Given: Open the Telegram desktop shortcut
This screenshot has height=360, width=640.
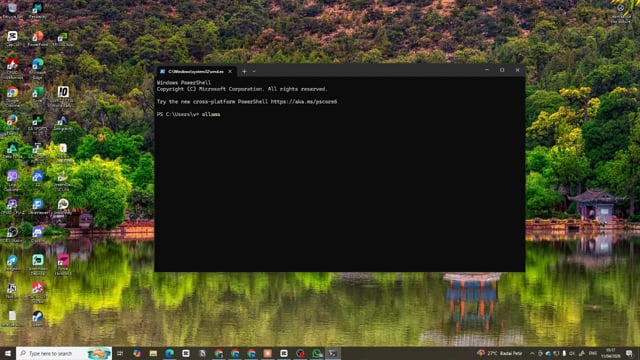Looking at the screenshot, I should pyautogui.click(x=12, y=263).
